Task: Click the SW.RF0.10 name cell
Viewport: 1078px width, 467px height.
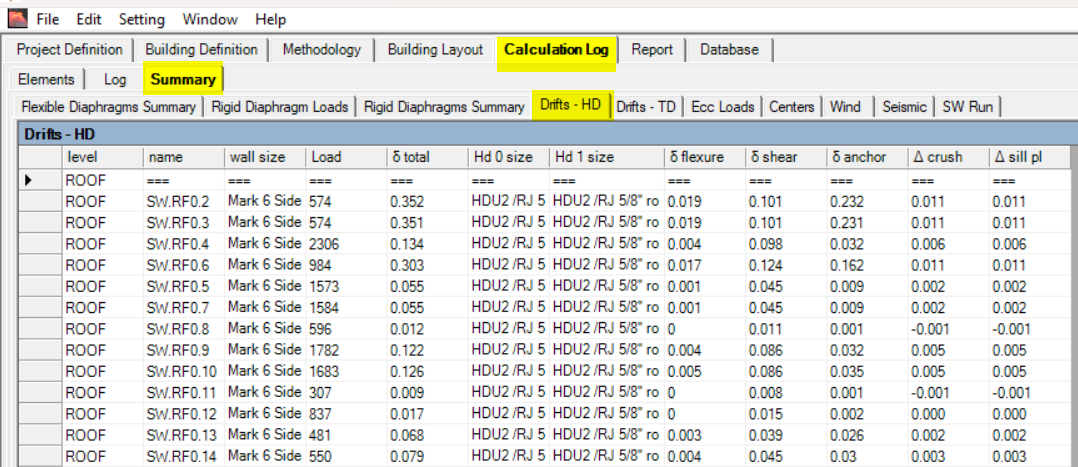Action: click(x=184, y=372)
